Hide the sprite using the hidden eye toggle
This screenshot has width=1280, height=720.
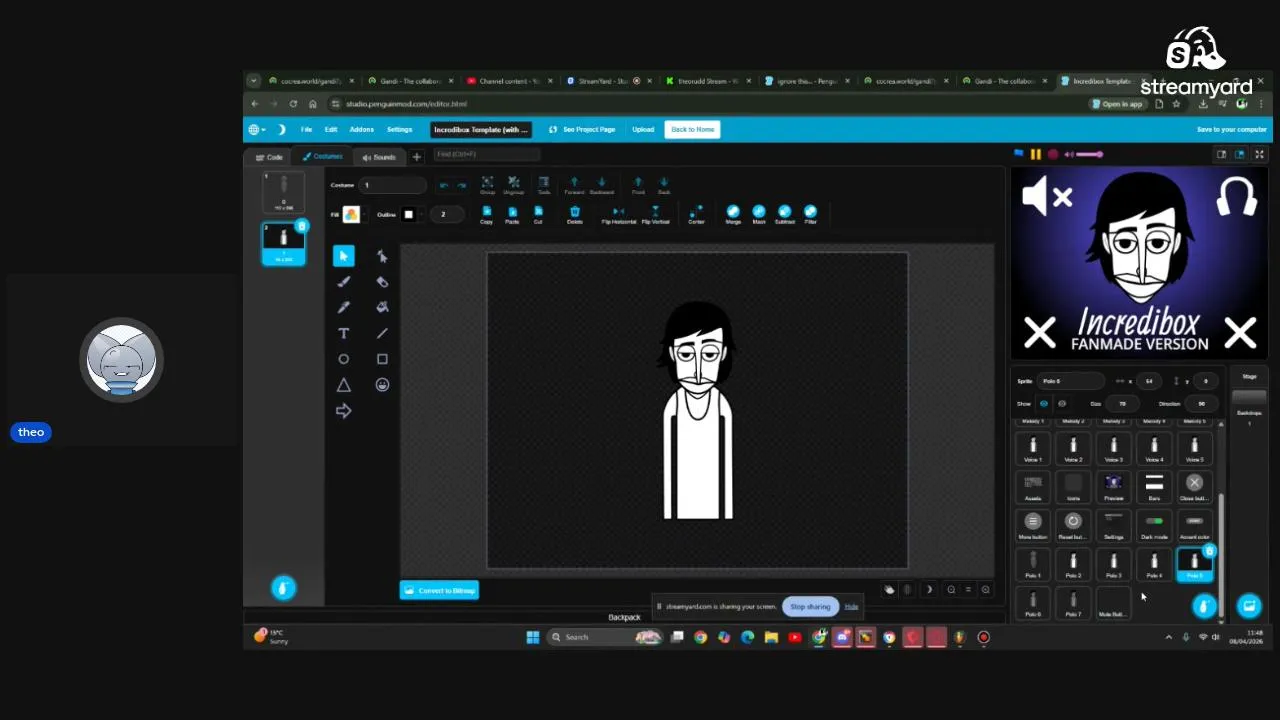click(x=1062, y=404)
